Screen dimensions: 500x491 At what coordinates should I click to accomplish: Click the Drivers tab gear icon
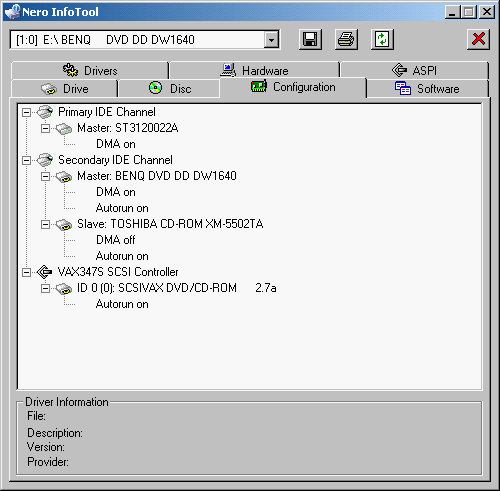coord(70,70)
